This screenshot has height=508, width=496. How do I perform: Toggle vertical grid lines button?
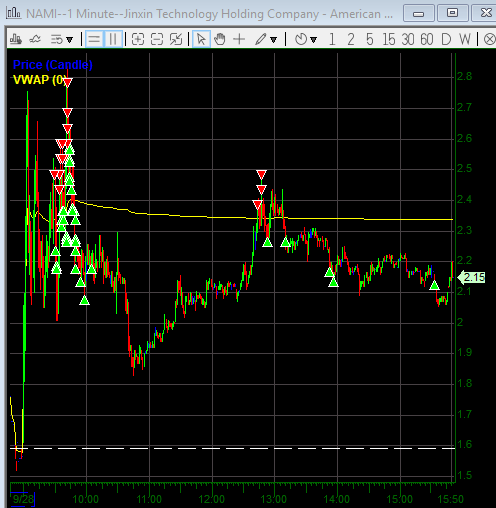pyautogui.click(x=113, y=39)
